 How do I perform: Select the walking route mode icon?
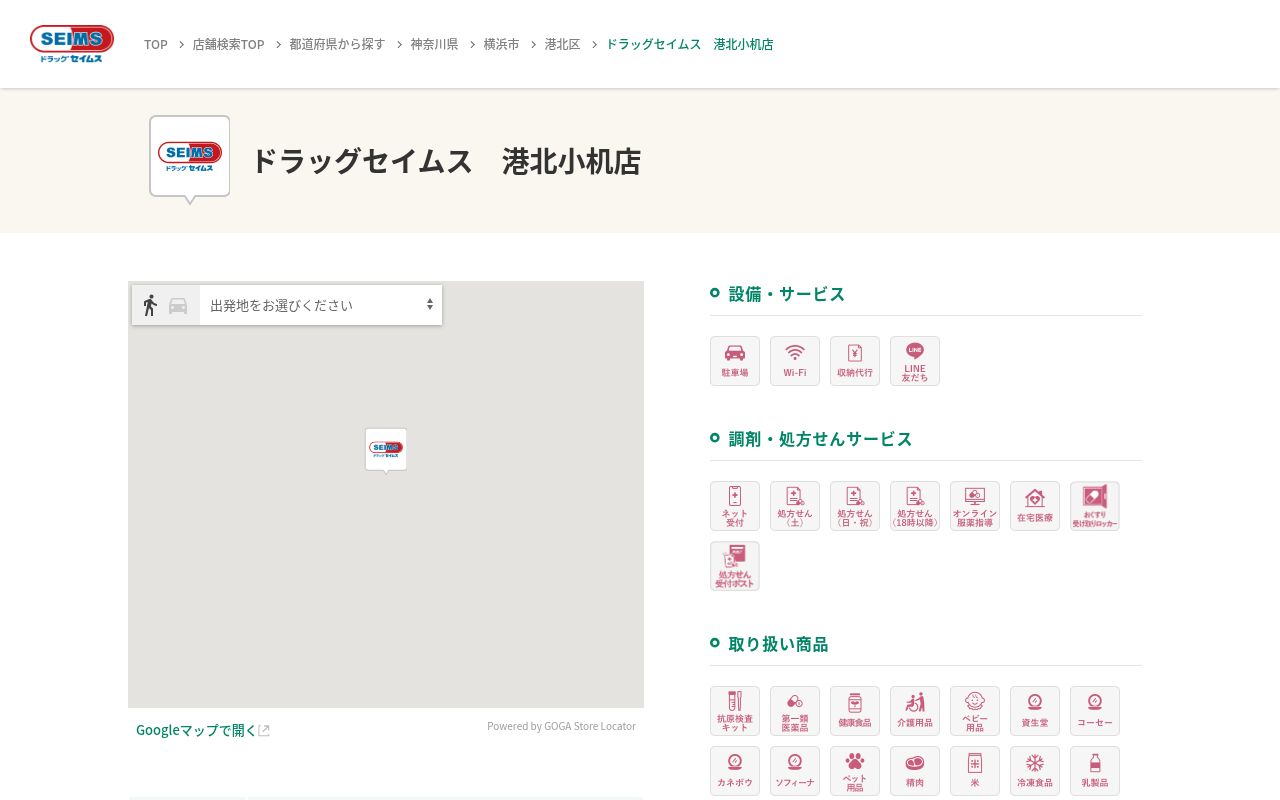pyautogui.click(x=150, y=305)
